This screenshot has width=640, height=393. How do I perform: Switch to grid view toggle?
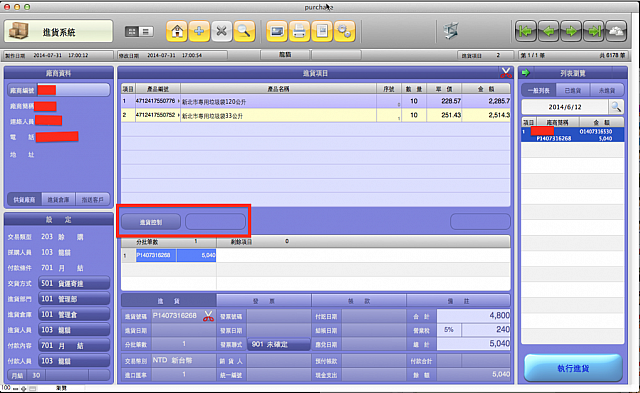coord(132,31)
